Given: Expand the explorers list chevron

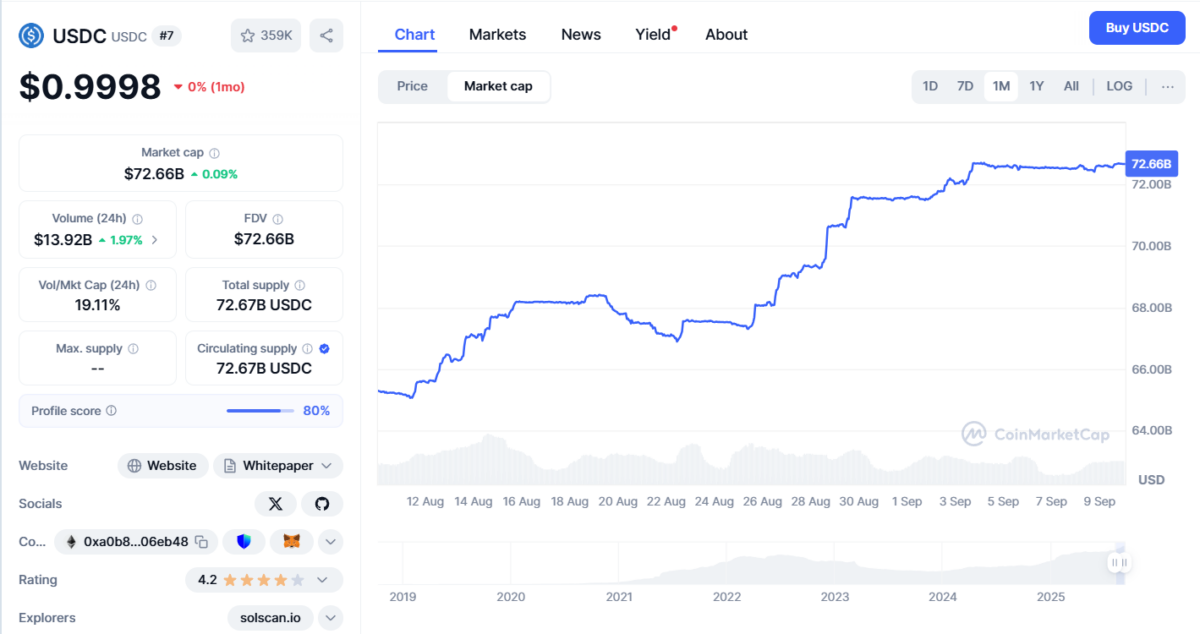Looking at the screenshot, I should click(x=331, y=618).
